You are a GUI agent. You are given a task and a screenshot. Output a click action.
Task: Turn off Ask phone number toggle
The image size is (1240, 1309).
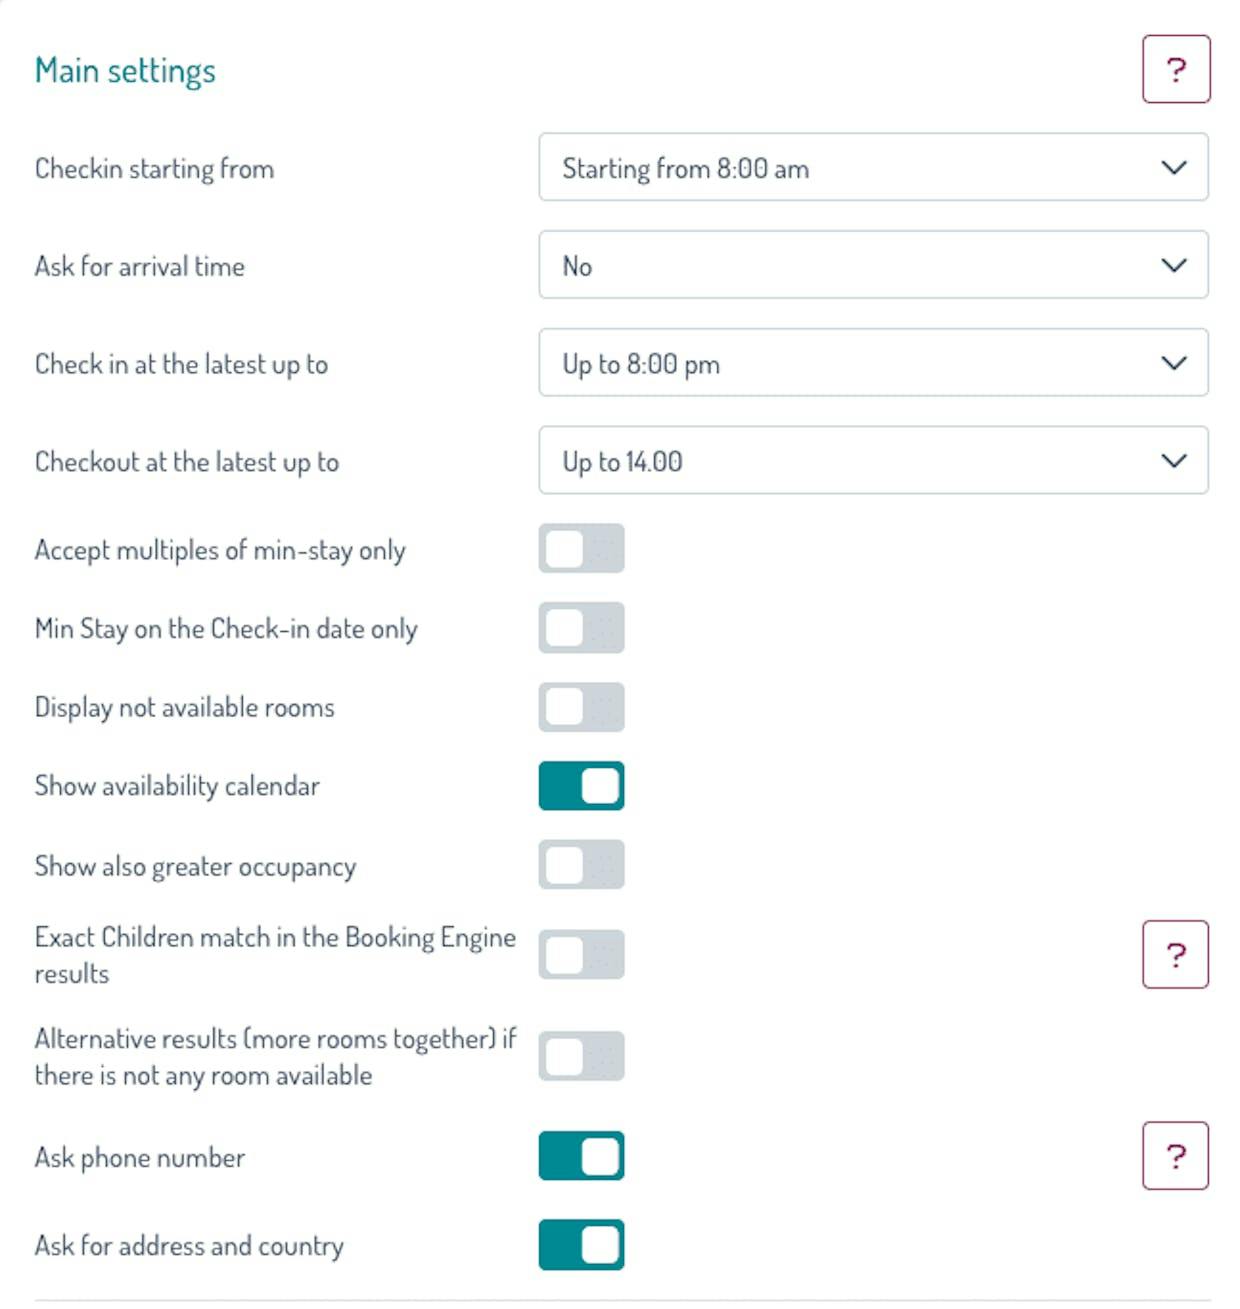pyautogui.click(x=581, y=1156)
